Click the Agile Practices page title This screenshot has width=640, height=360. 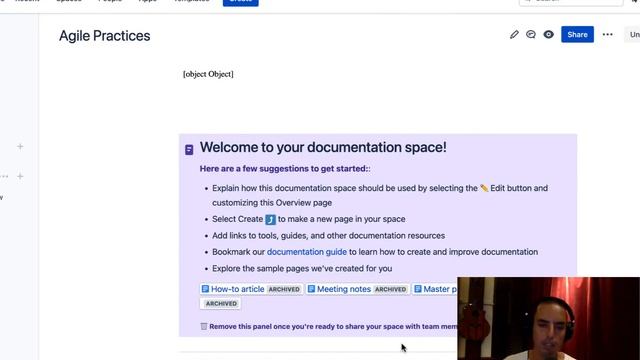click(104, 36)
